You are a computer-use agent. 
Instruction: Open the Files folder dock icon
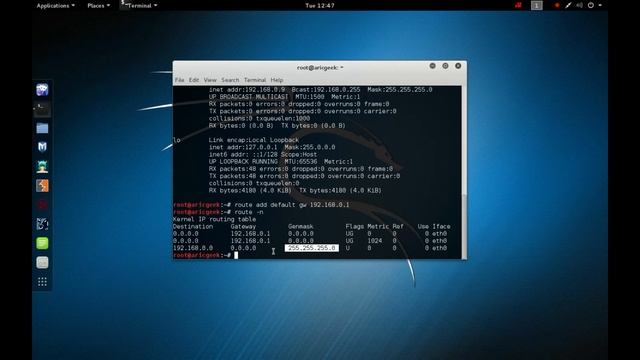42,128
